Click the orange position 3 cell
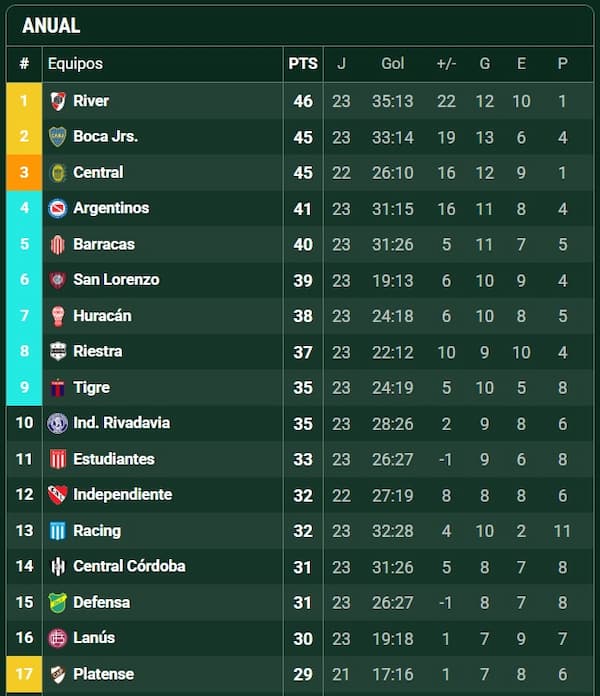This screenshot has height=696, width=600. (x=24, y=173)
